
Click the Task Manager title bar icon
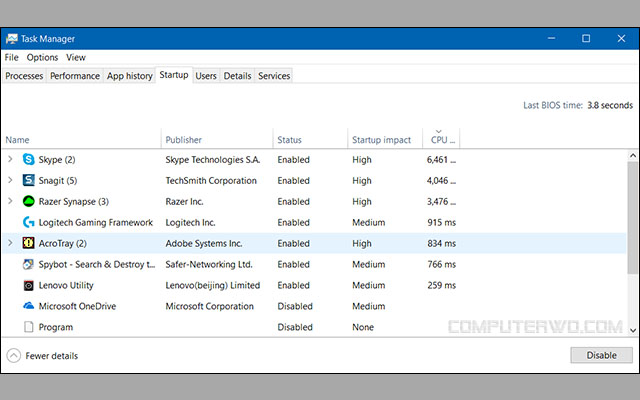click(x=12, y=39)
